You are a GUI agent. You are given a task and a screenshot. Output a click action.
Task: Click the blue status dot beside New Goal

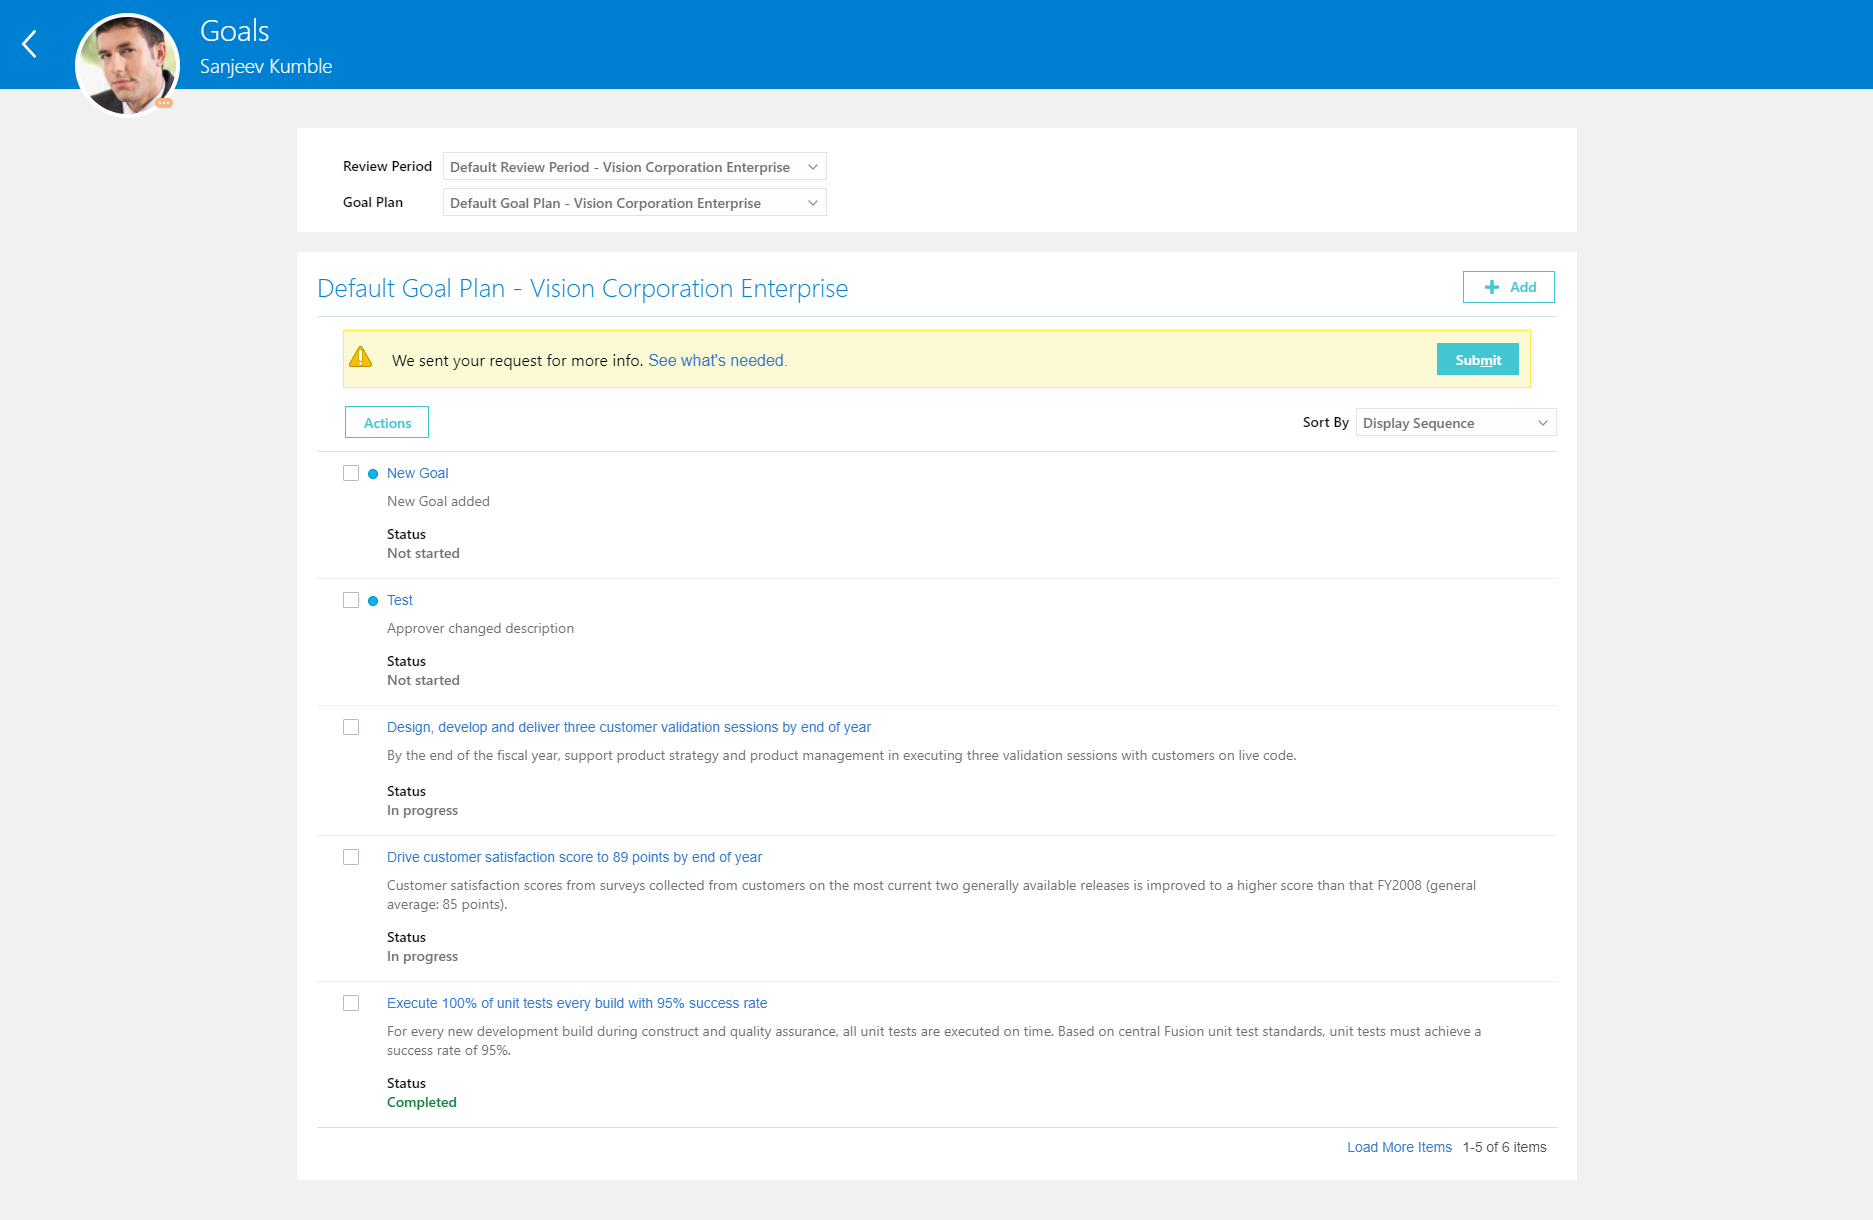[372, 473]
